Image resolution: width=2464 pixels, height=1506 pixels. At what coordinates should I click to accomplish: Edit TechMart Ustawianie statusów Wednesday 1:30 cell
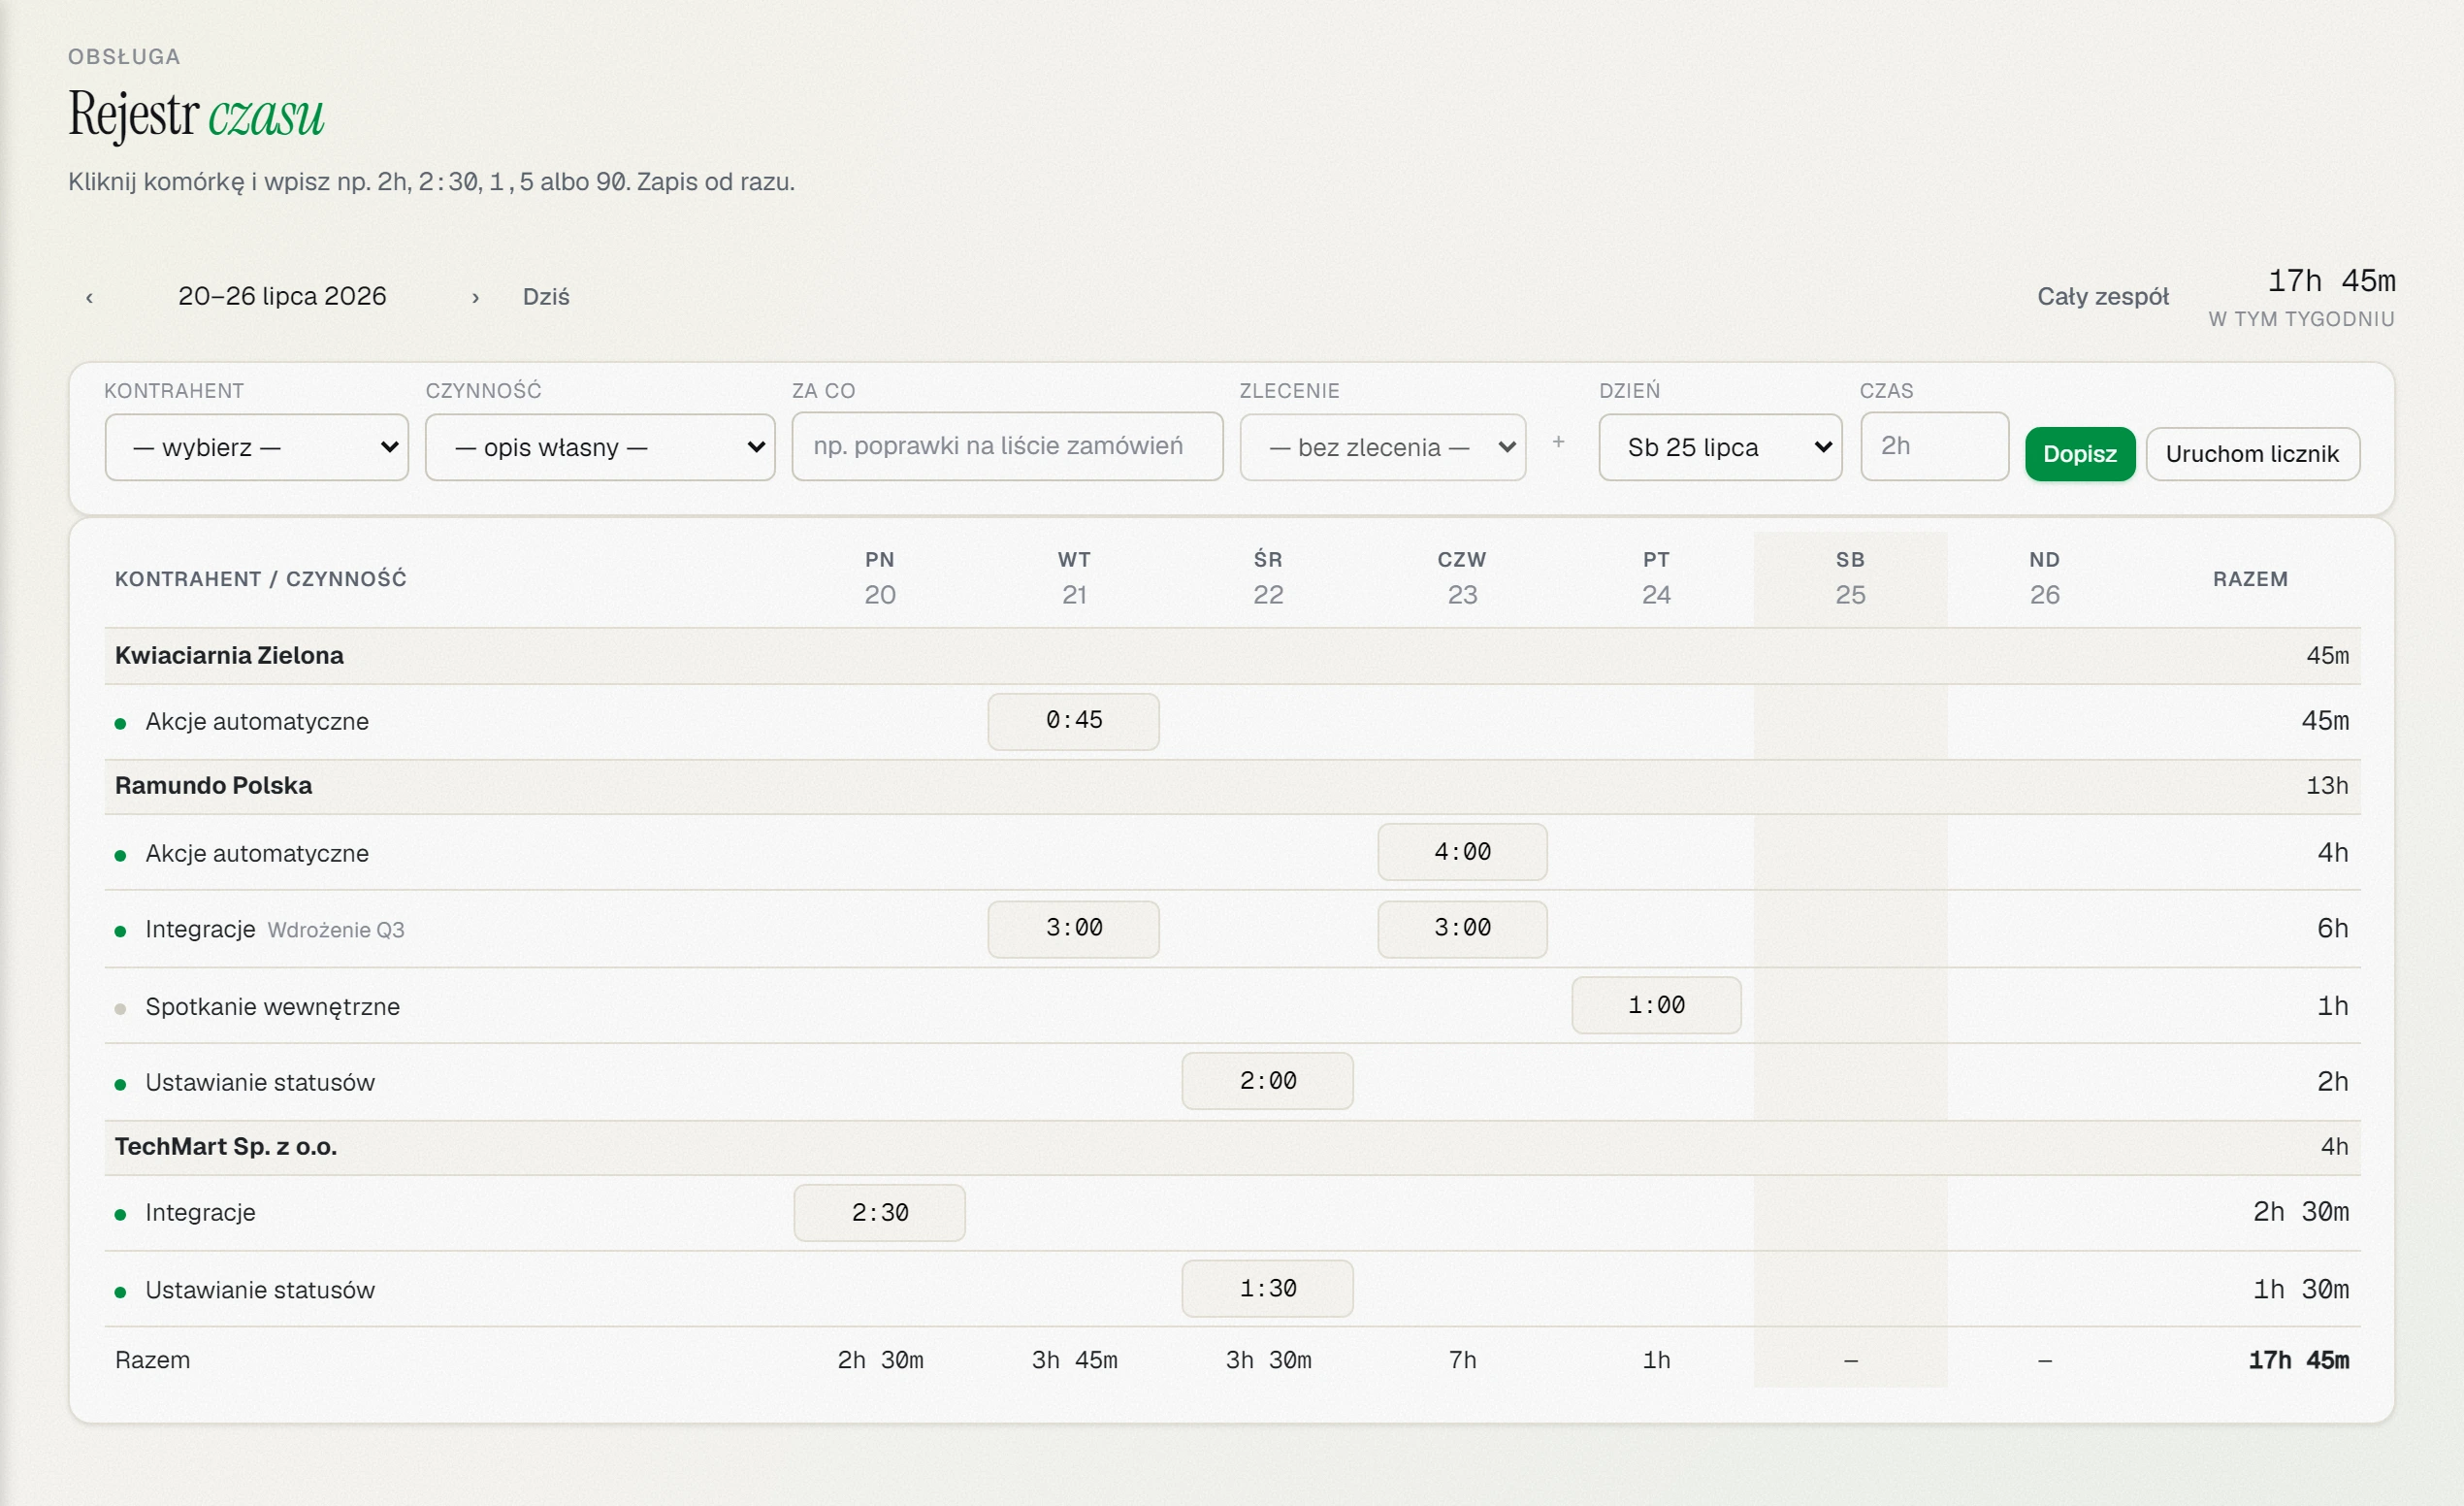(1268, 1289)
